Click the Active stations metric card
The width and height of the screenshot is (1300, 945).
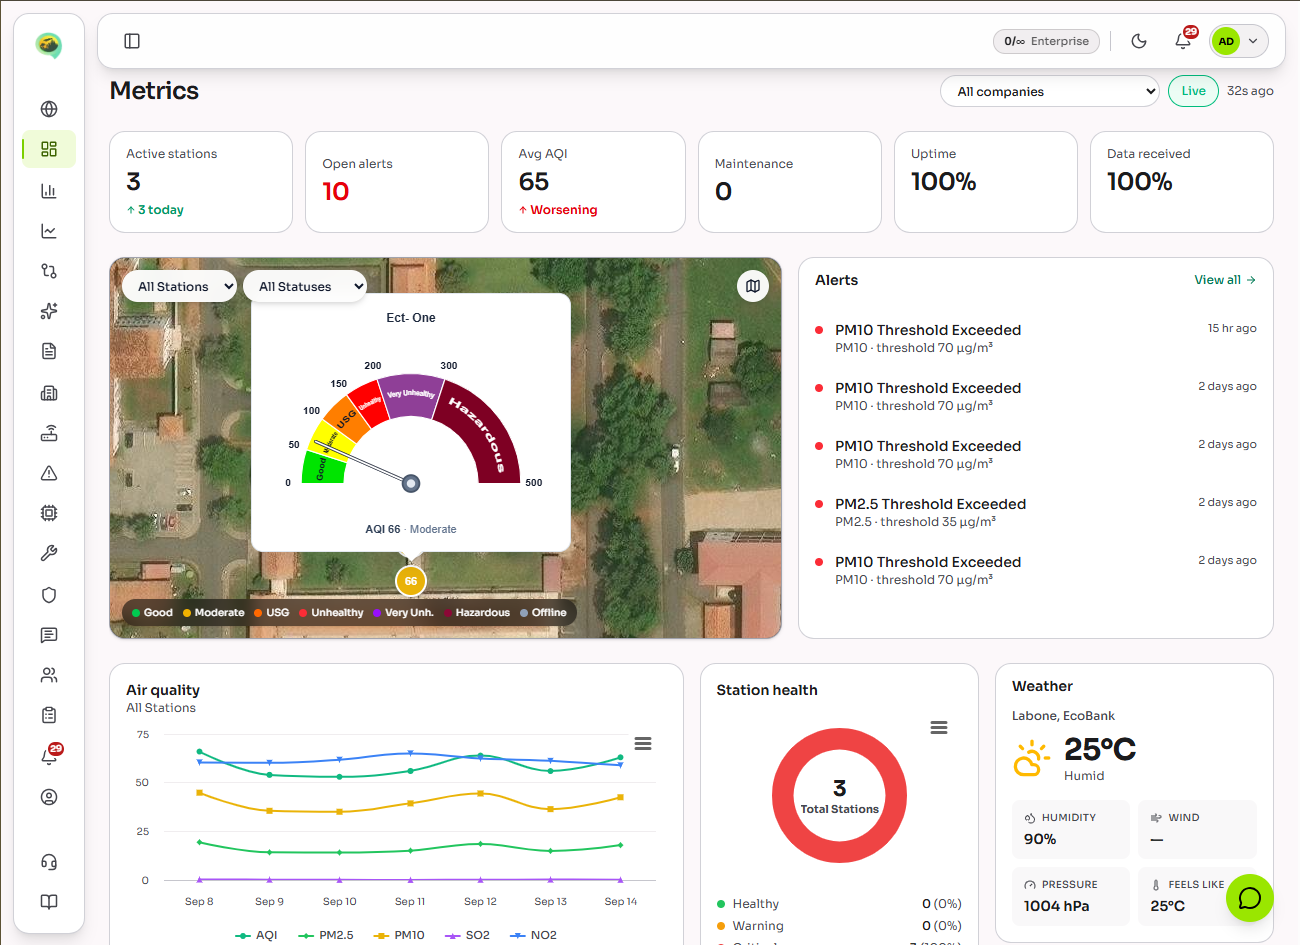point(201,182)
